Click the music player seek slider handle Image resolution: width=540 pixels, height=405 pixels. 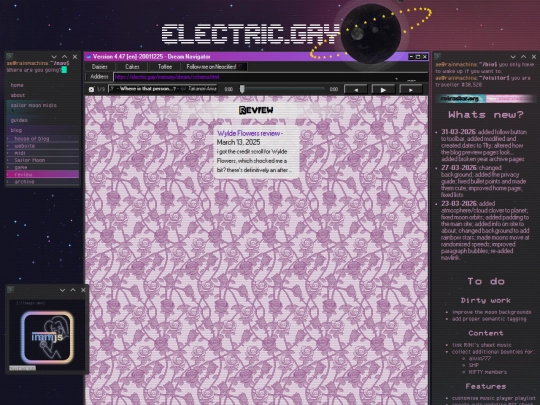(x=242, y=89)
